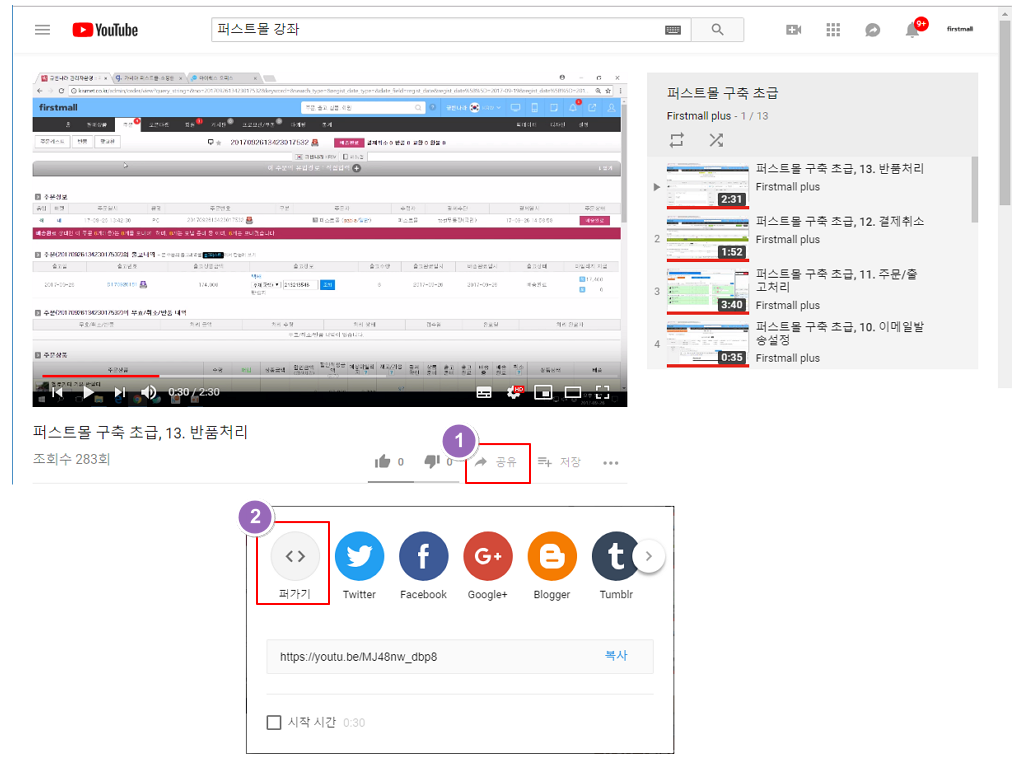Share the video on Tumblr
The image size is (1026, 773).
click(614, 556)
